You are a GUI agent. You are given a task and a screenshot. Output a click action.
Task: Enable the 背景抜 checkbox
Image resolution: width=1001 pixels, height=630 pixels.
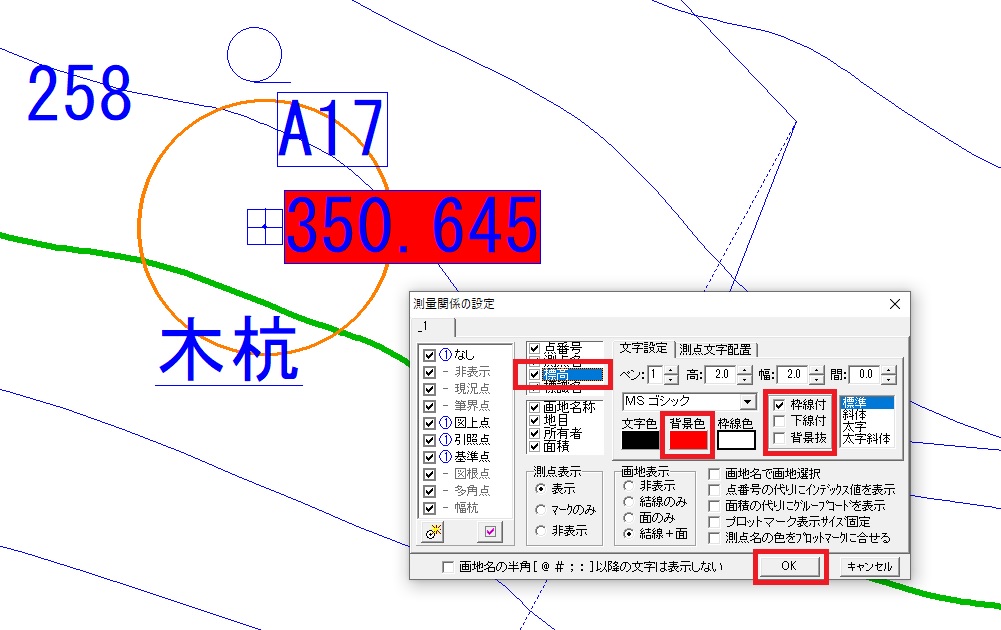780,438
